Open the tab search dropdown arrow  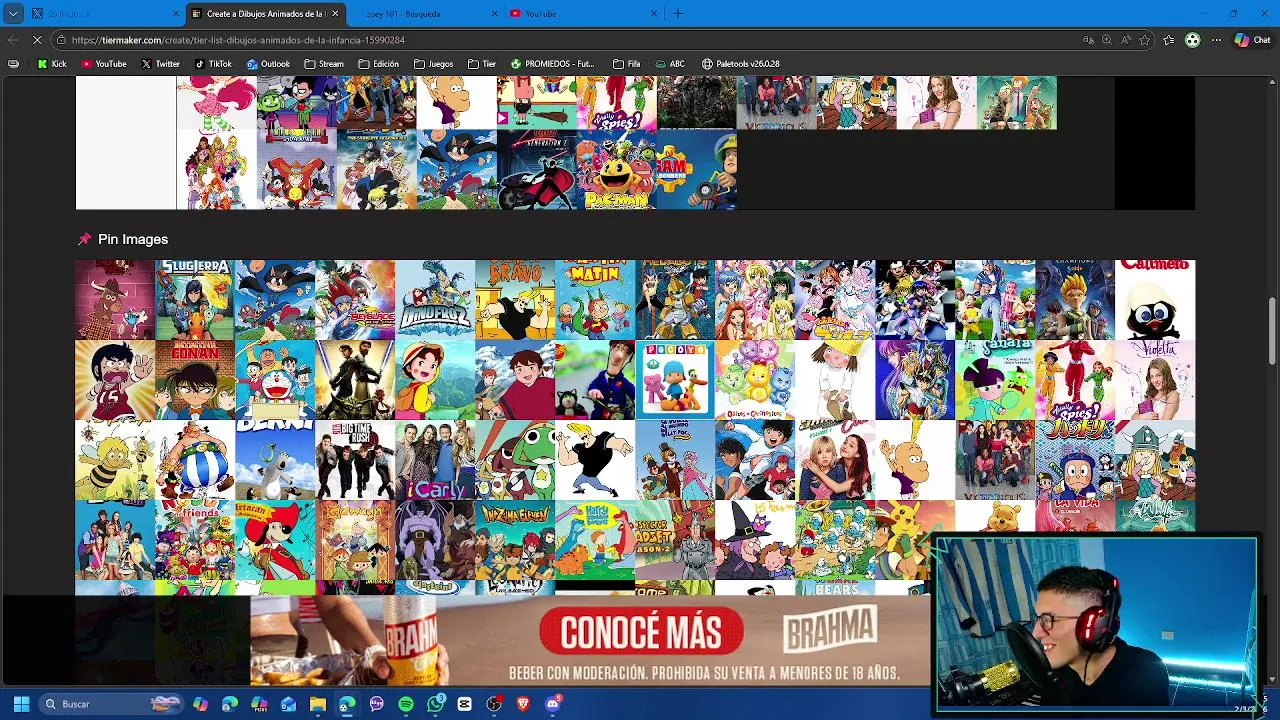pos(12,13)
